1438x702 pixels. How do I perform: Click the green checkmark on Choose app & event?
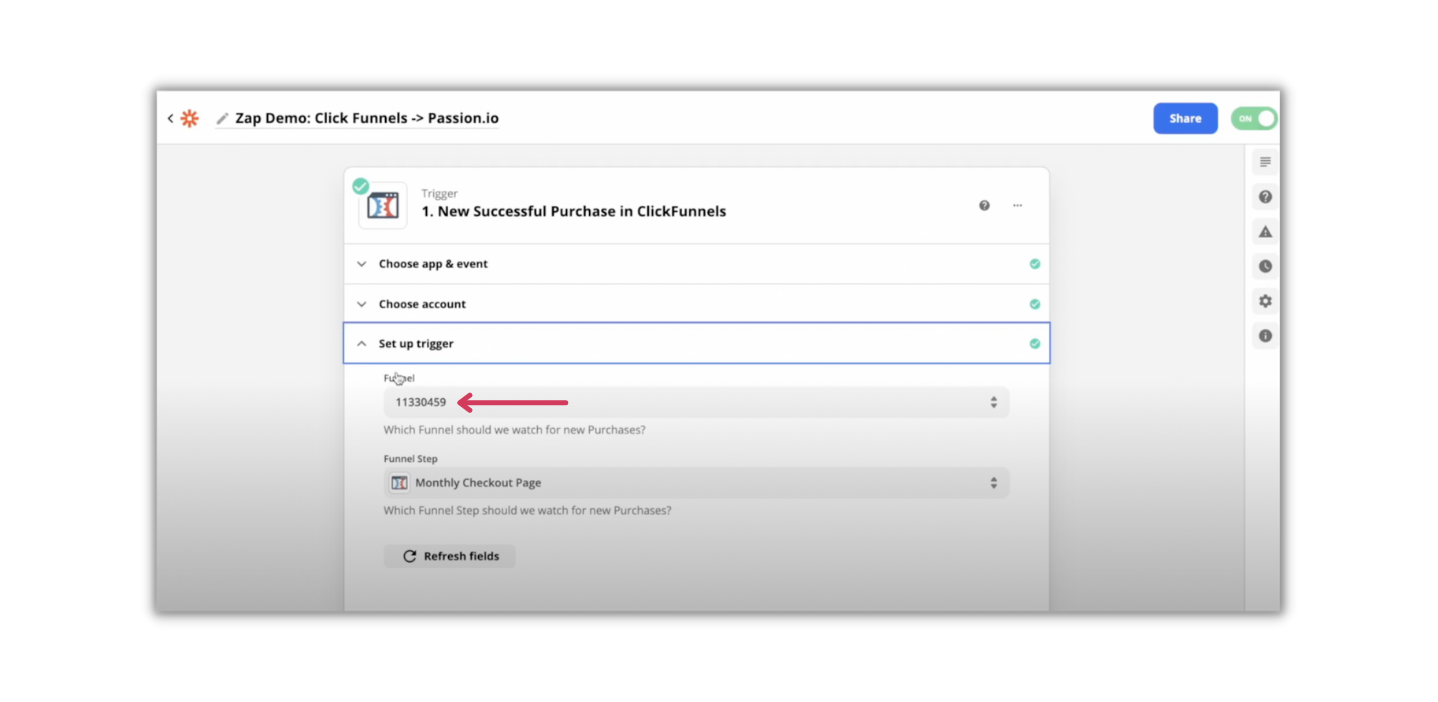[x=1035, y=263]
